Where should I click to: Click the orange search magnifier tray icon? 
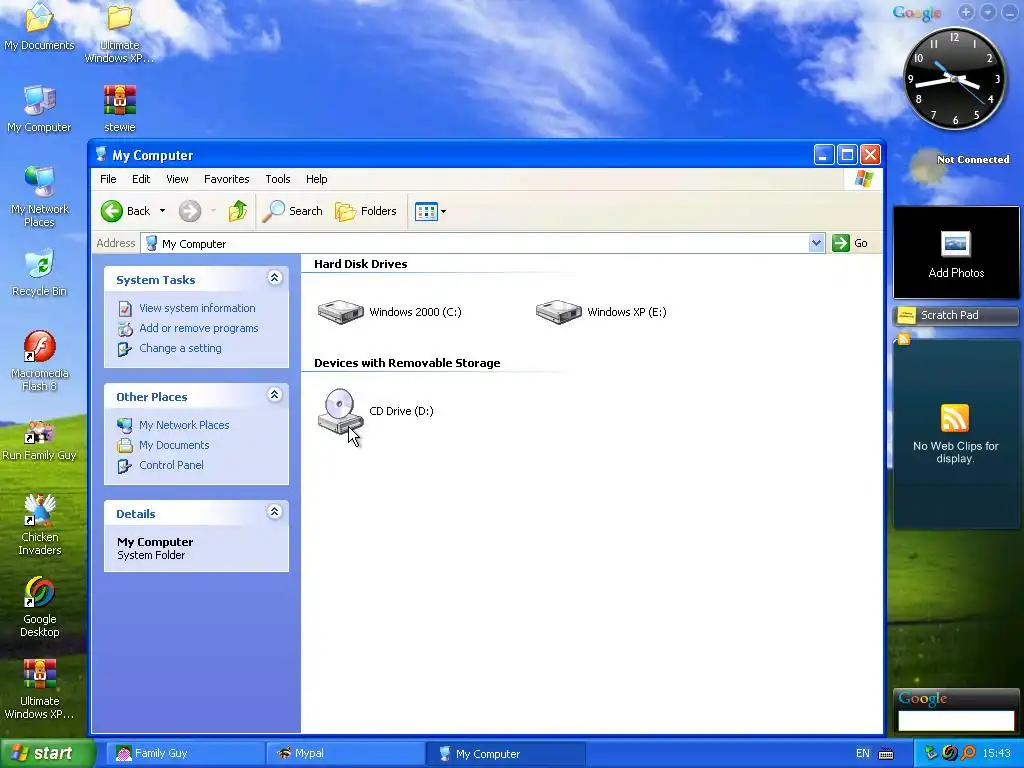[968, 754]
